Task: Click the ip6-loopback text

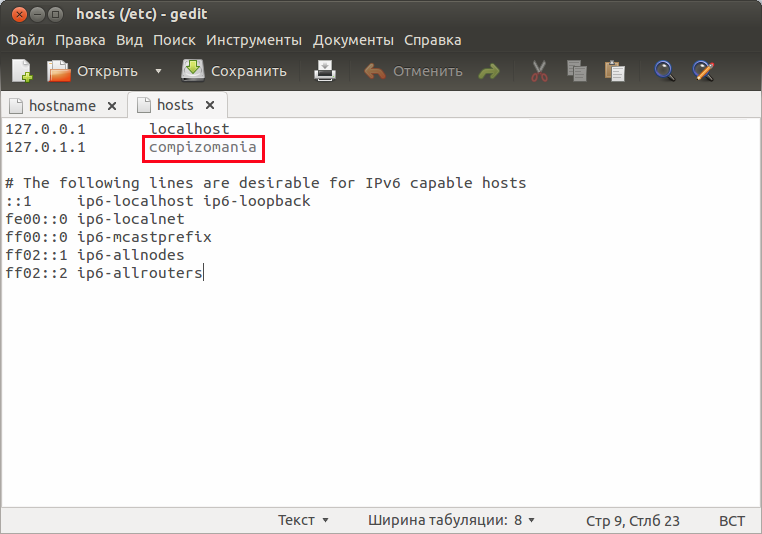Action: point(257,201)
